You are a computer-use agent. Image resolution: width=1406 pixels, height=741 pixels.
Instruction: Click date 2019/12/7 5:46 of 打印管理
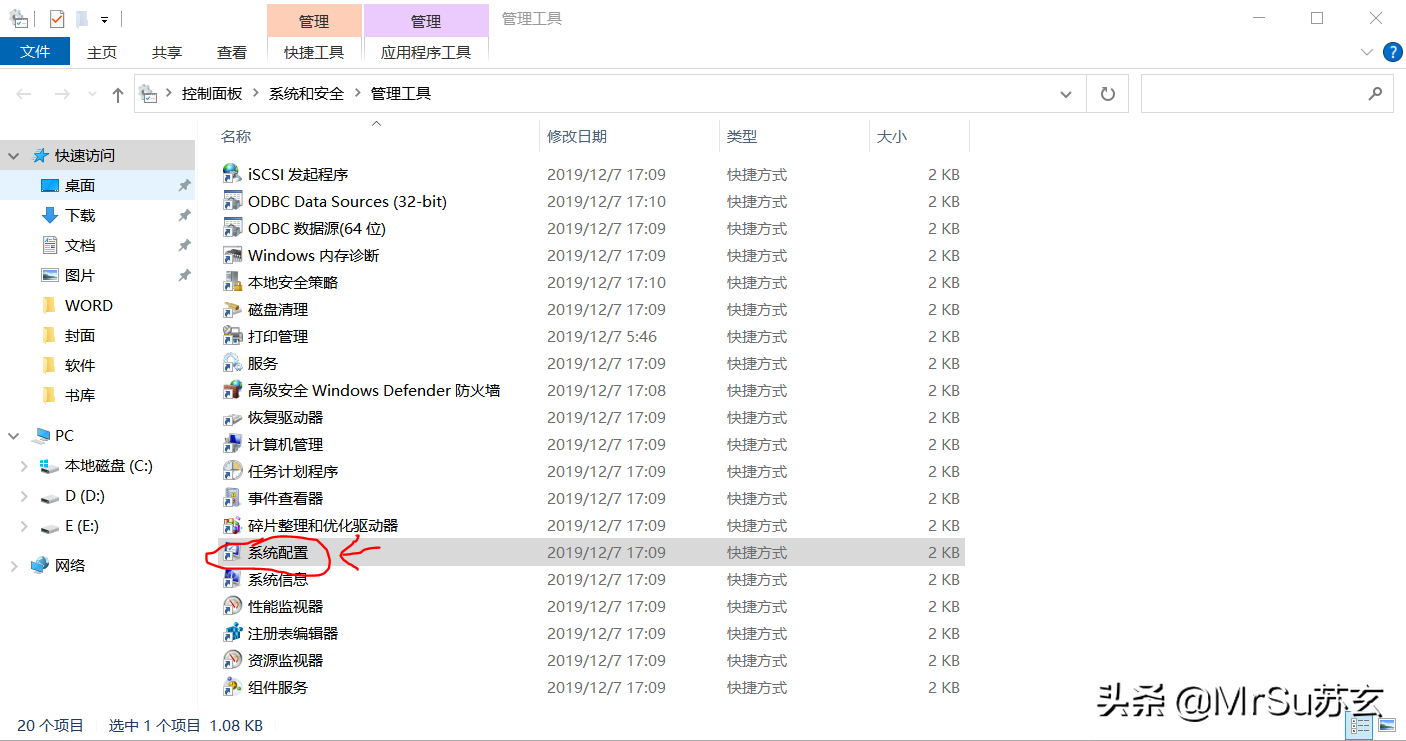coord(602,336)
